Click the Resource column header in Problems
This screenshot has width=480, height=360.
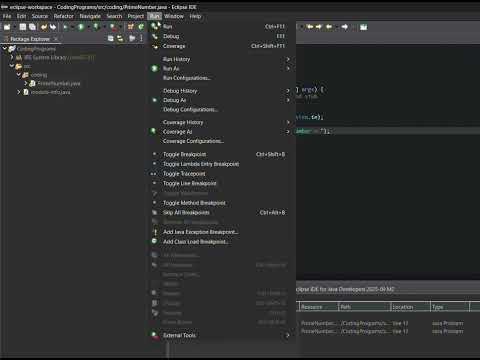tap(318, 307)
